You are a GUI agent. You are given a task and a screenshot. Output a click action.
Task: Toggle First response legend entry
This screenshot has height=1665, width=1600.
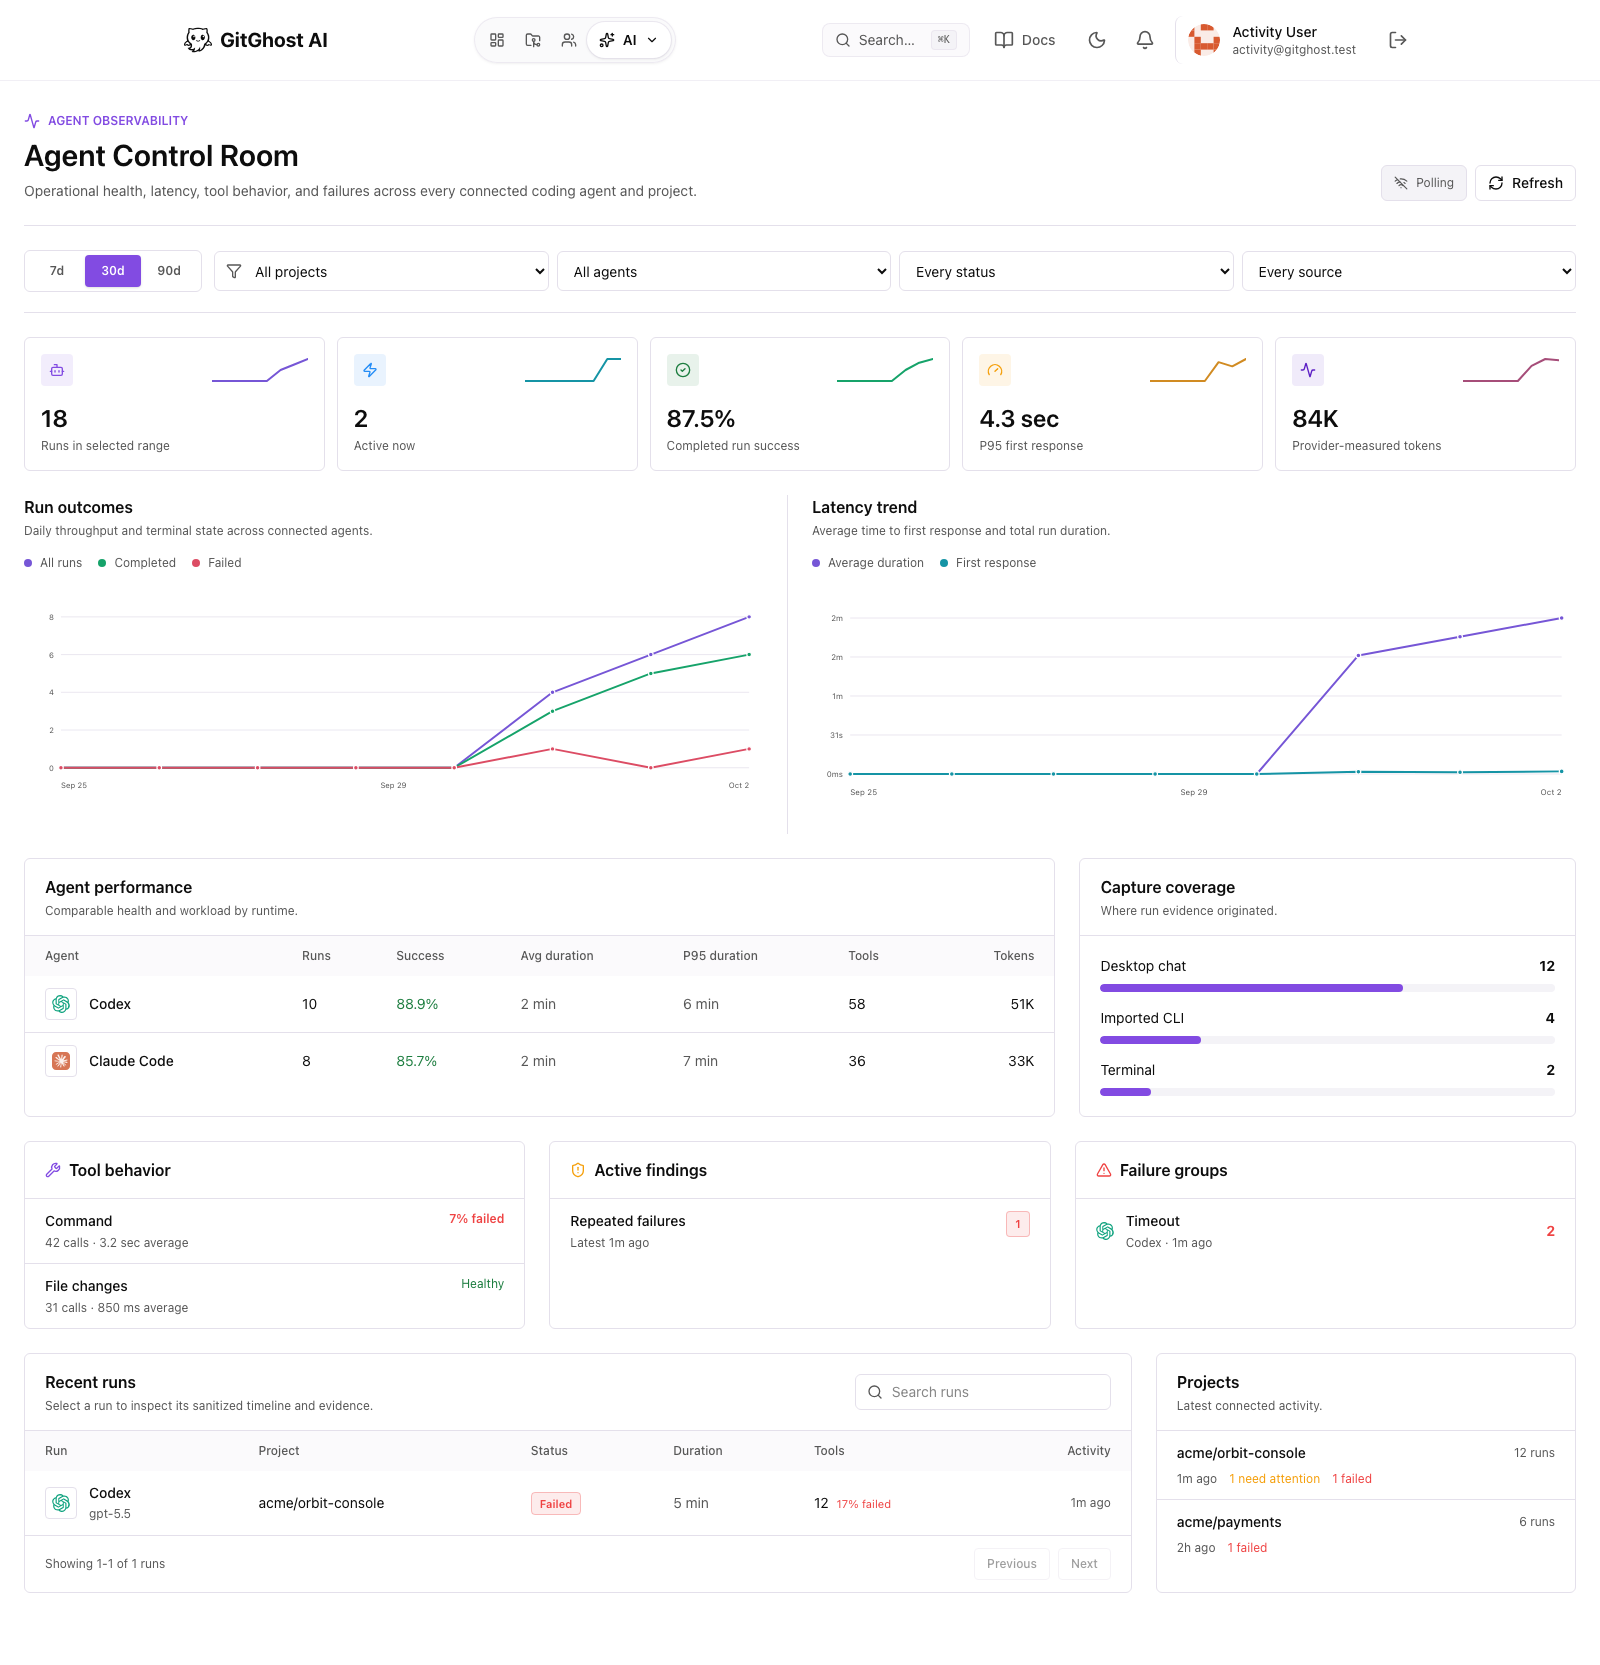point(988,563)
